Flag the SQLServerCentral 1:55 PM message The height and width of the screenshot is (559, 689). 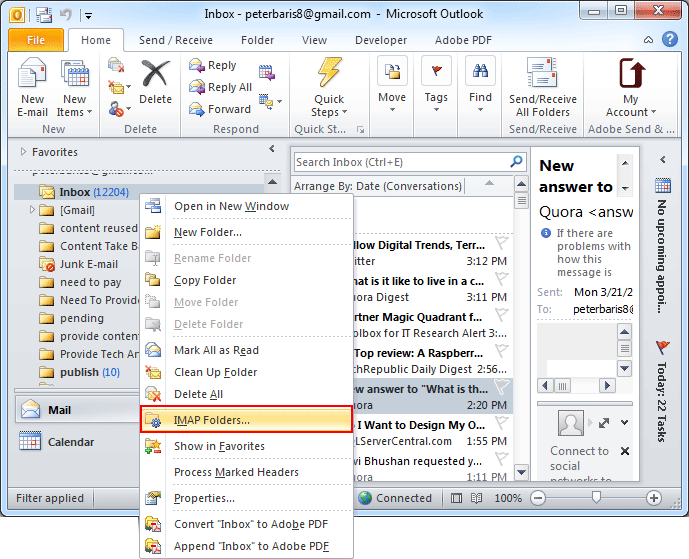point(501,422)
